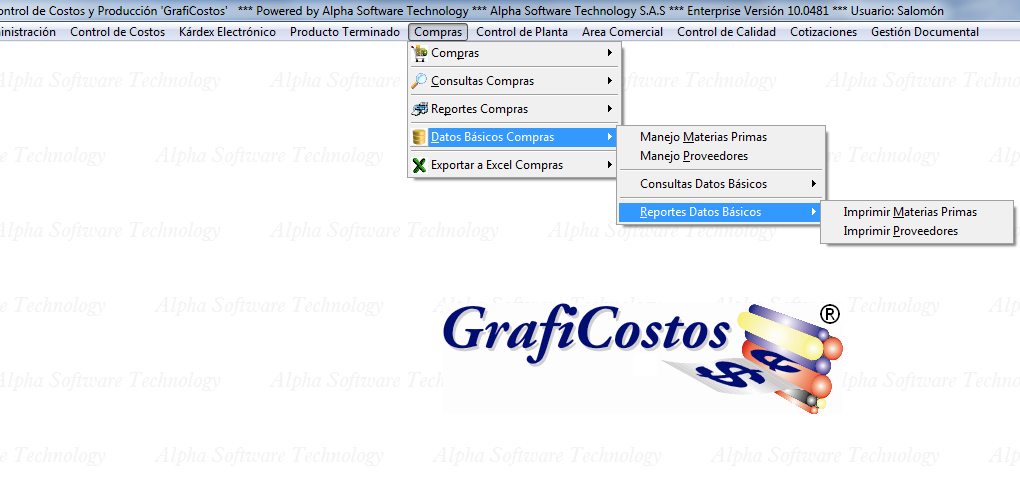This screenshot has width=1020, height=501.
Task: Open the Control de Planta menu
Action: pyautogui.click(x=521, y=32)
